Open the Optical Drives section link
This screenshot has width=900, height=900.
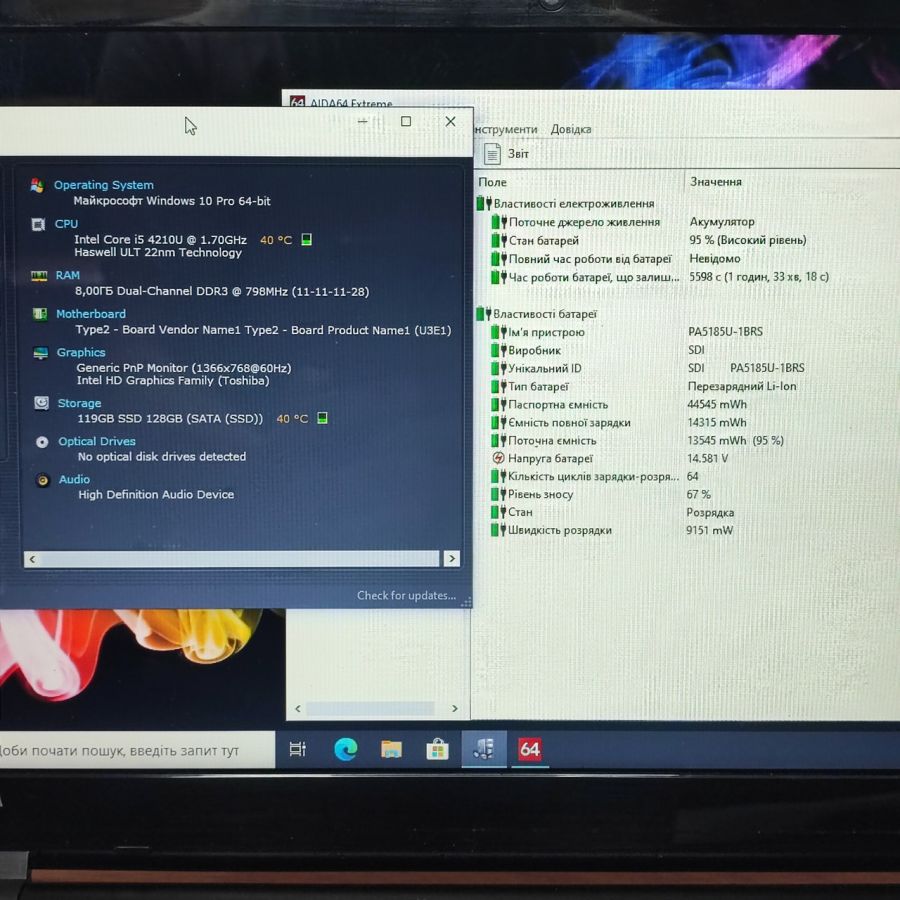97,441
